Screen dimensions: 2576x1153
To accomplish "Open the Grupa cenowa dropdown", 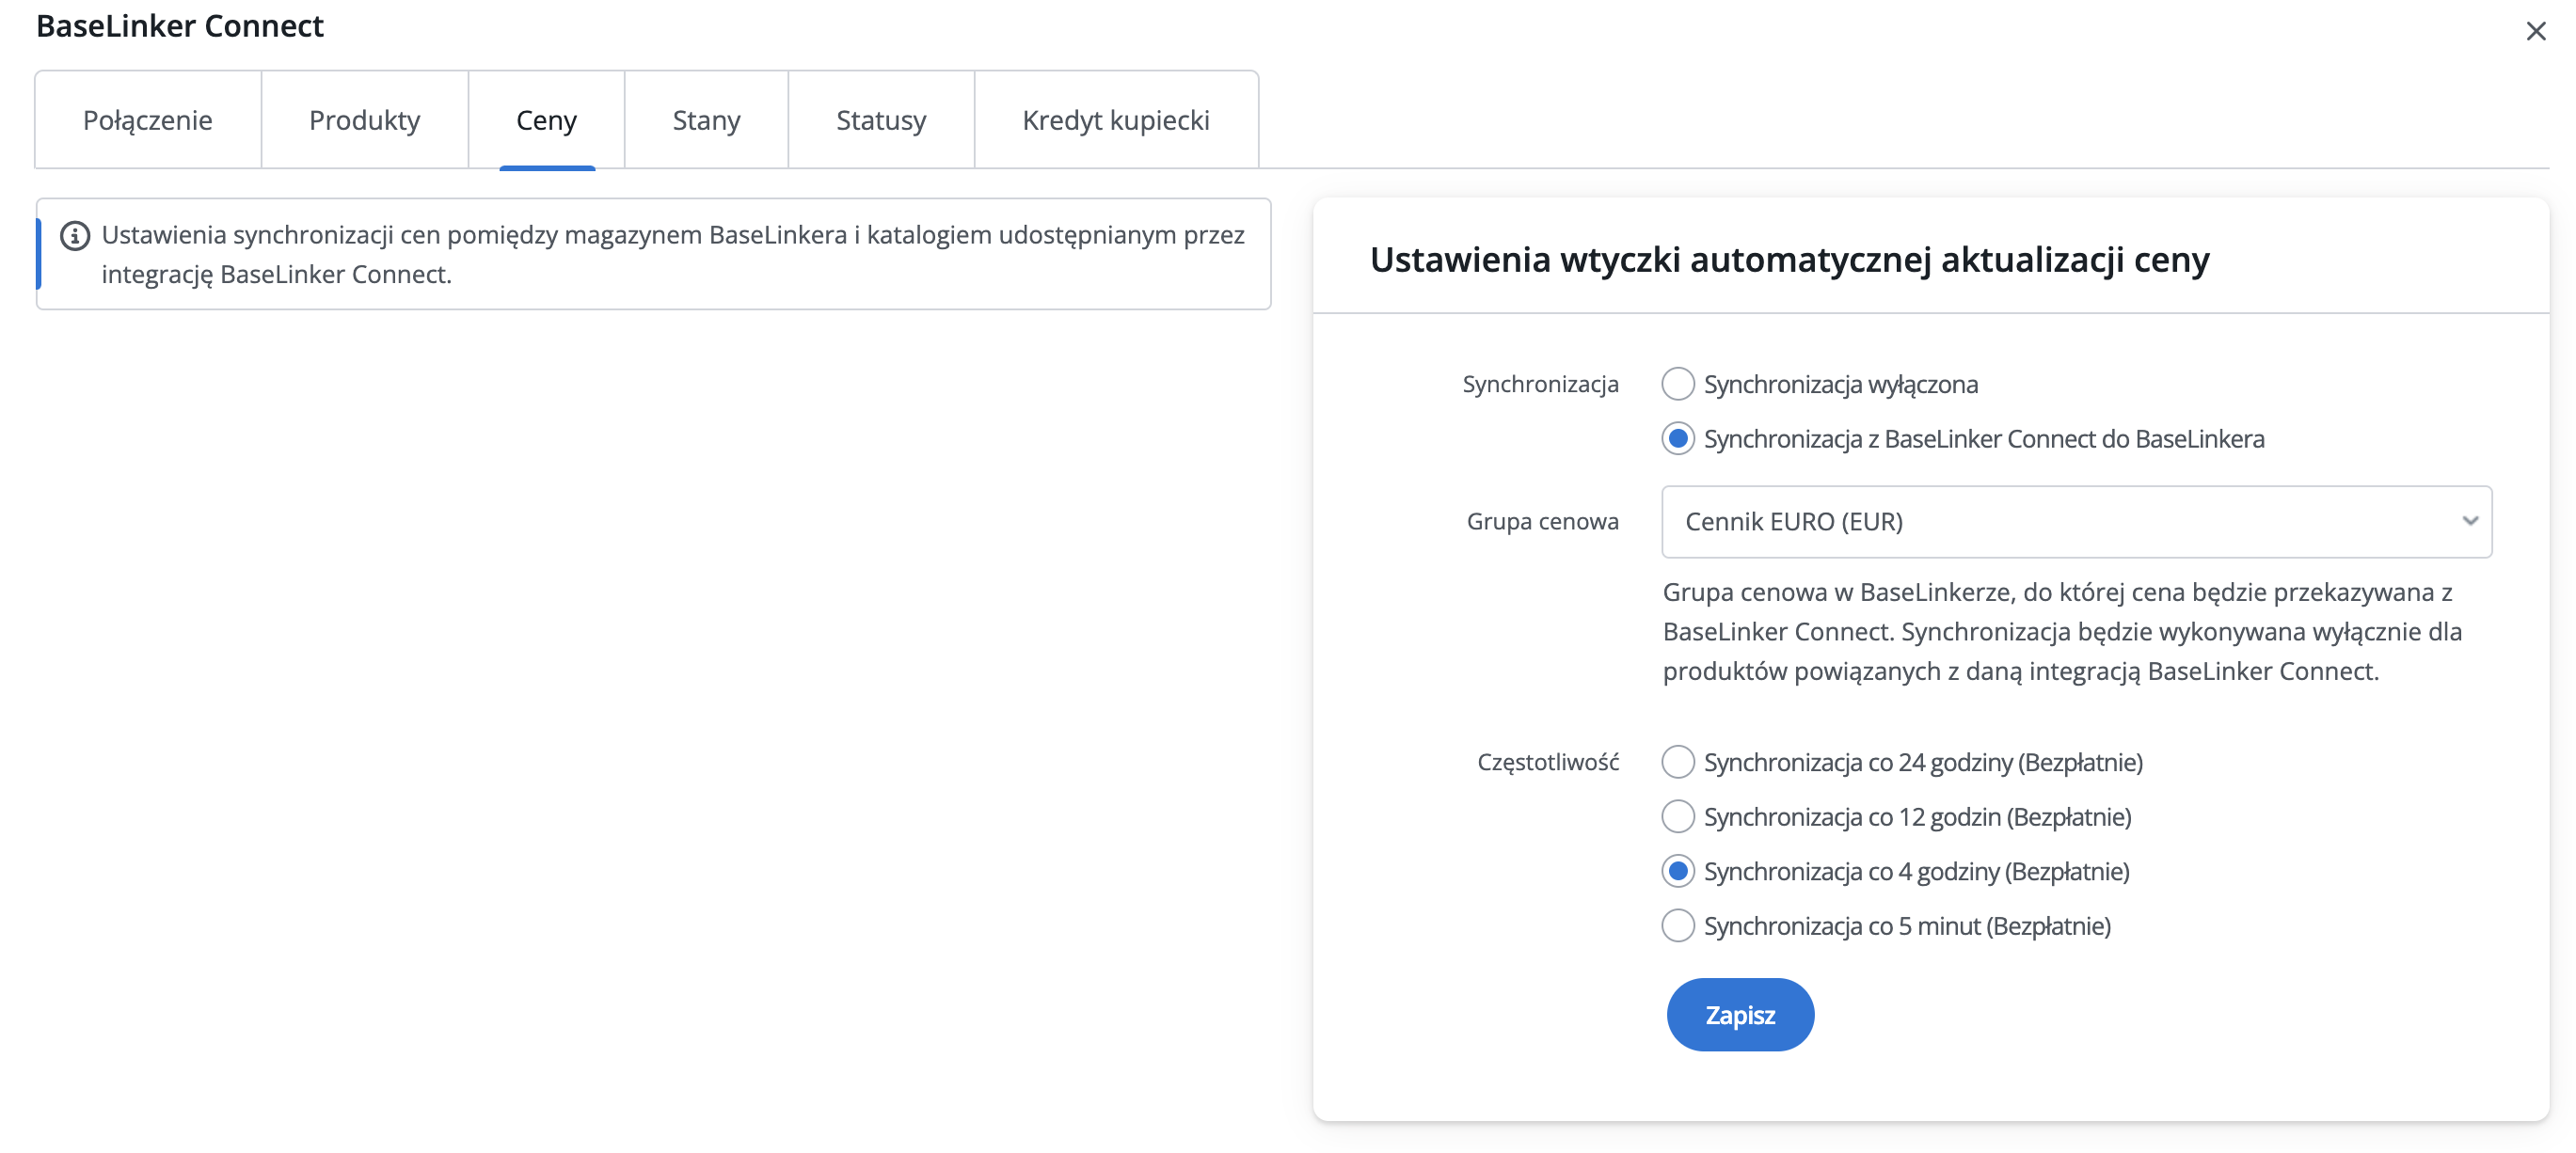I will click(x=2076, y=522).
